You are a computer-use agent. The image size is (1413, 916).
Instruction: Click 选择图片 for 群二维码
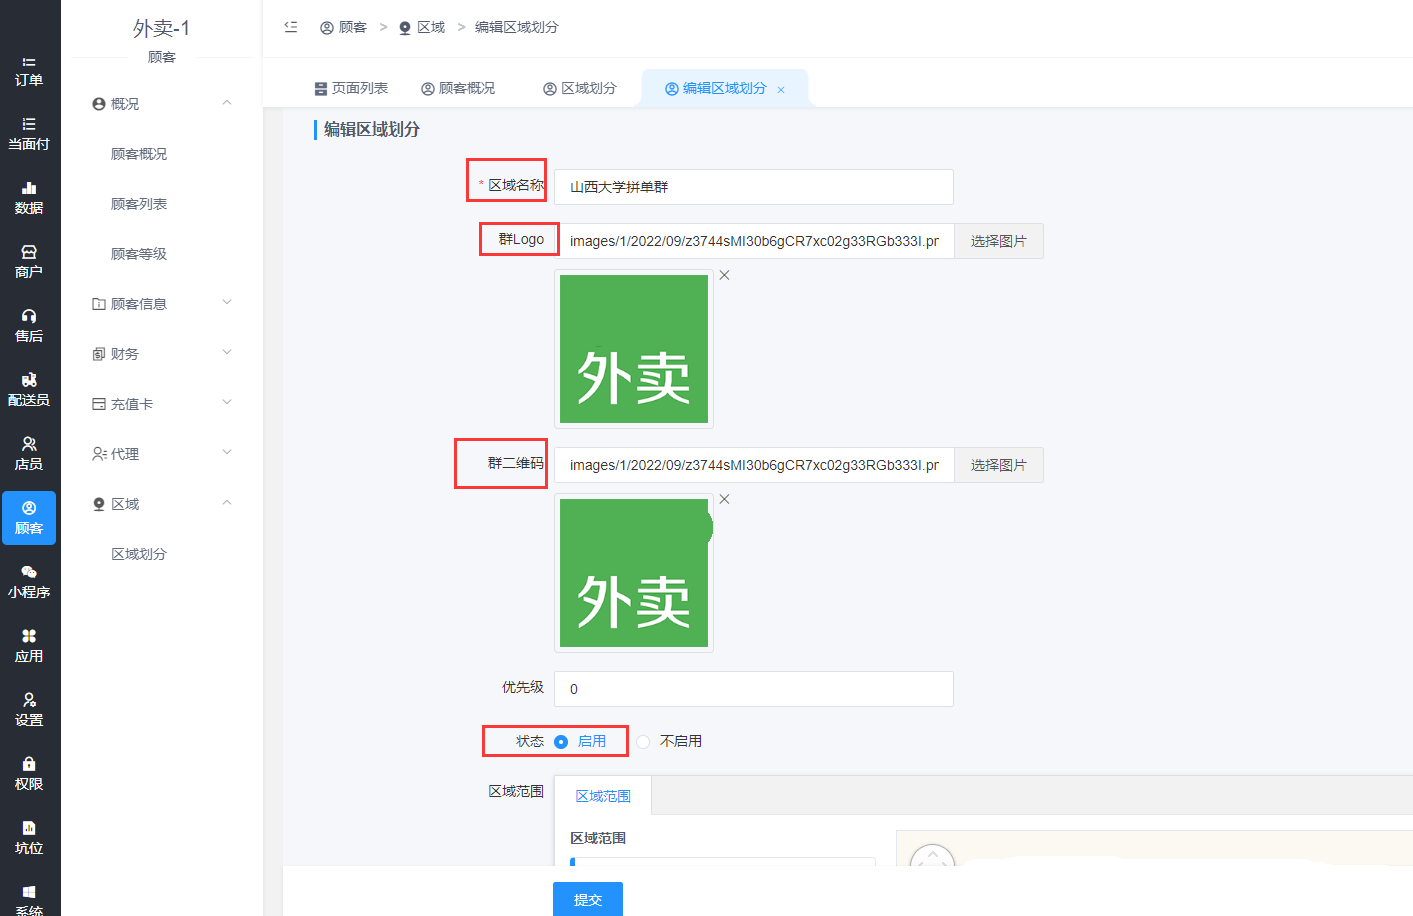(x=999, y=465)
